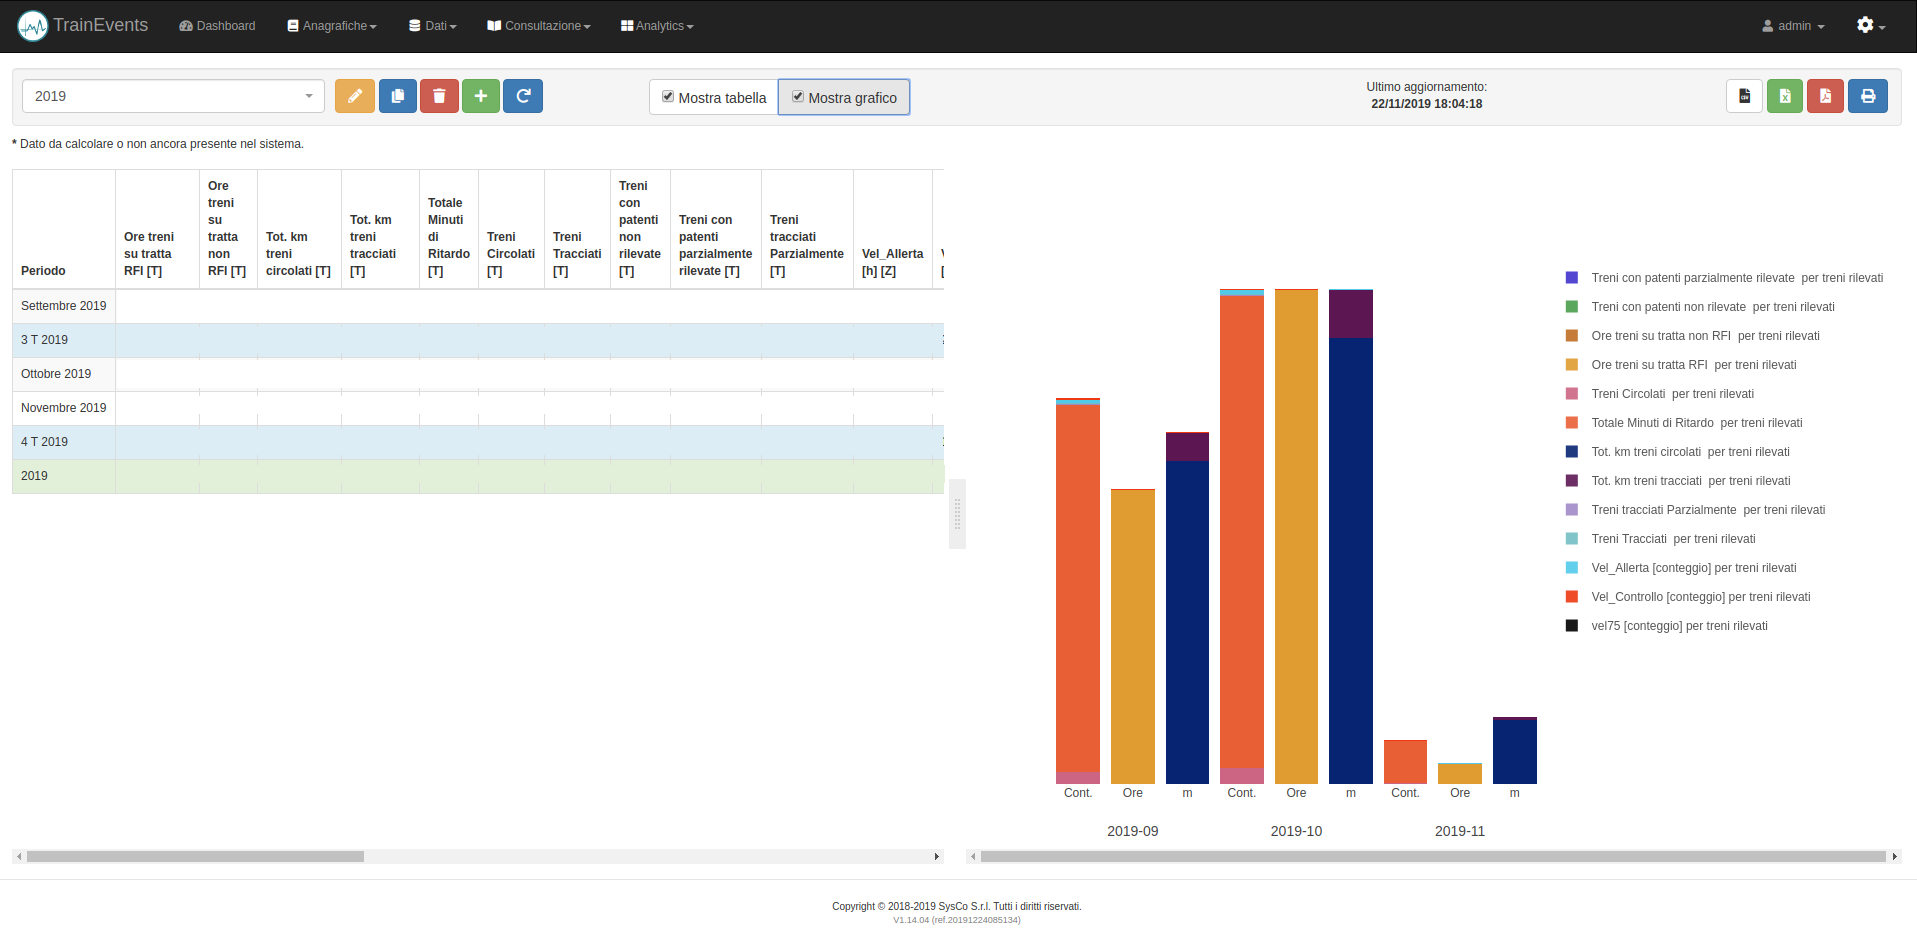Click the TrainEvents logo icon
1917x947 pixels.
coord(33,26)
